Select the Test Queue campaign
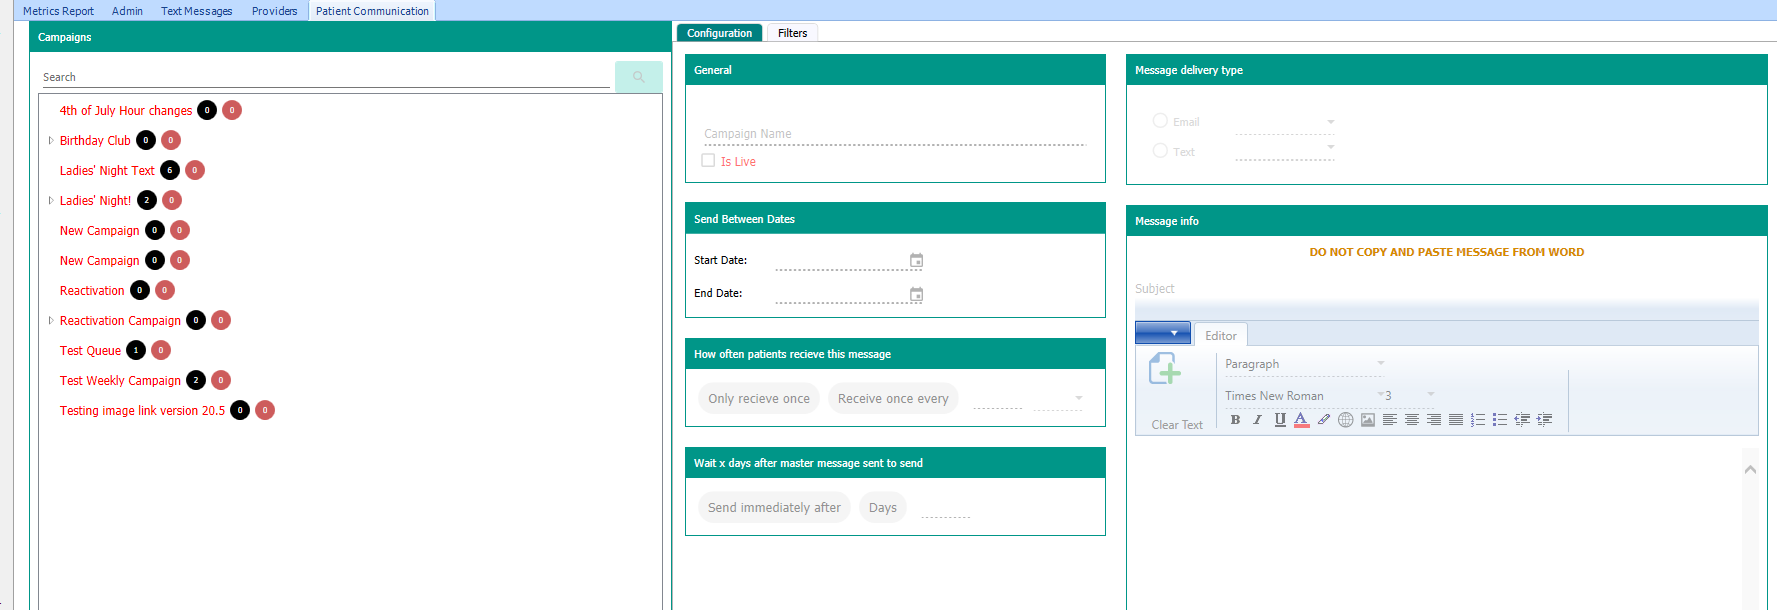The width and height of the screenshot is (1777, 610). tap(90, 351)
